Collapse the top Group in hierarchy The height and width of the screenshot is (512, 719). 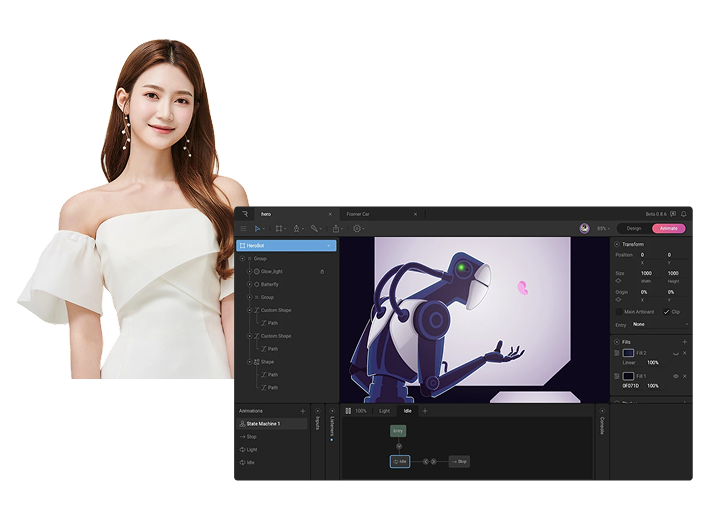click(x=243, y=259)
